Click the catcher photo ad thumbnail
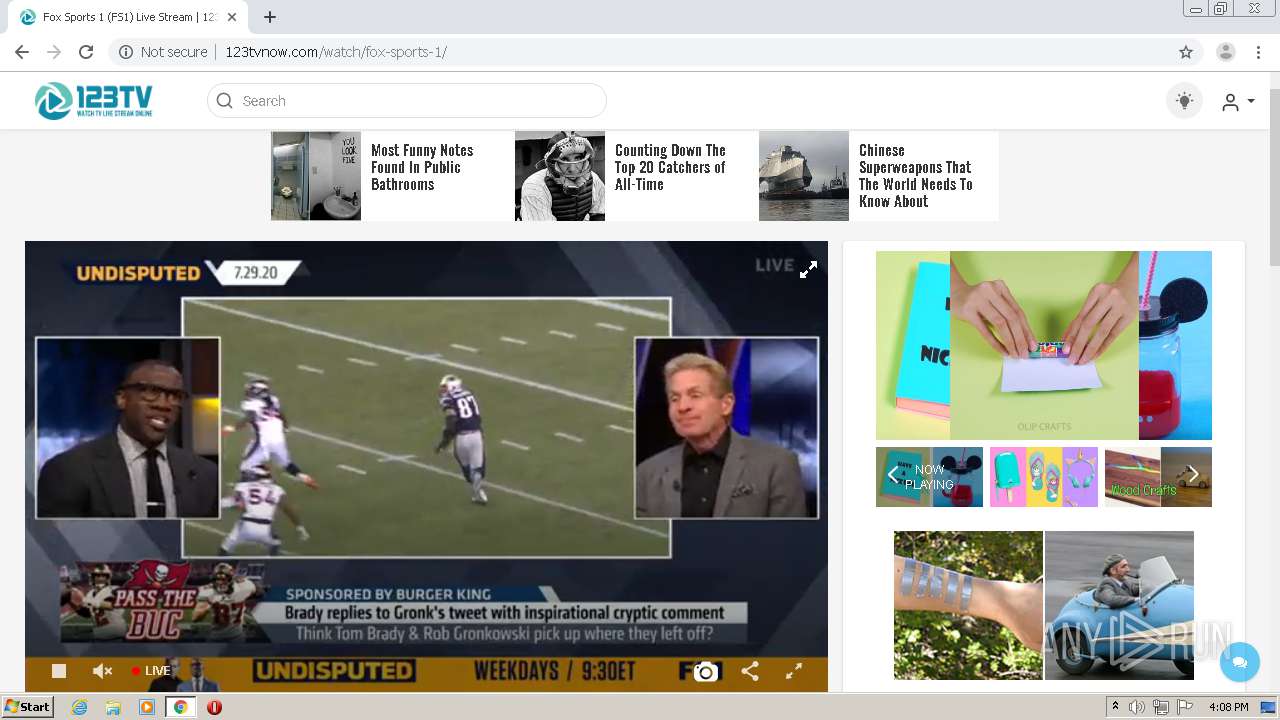1280x720 pixels. point(560,176)
